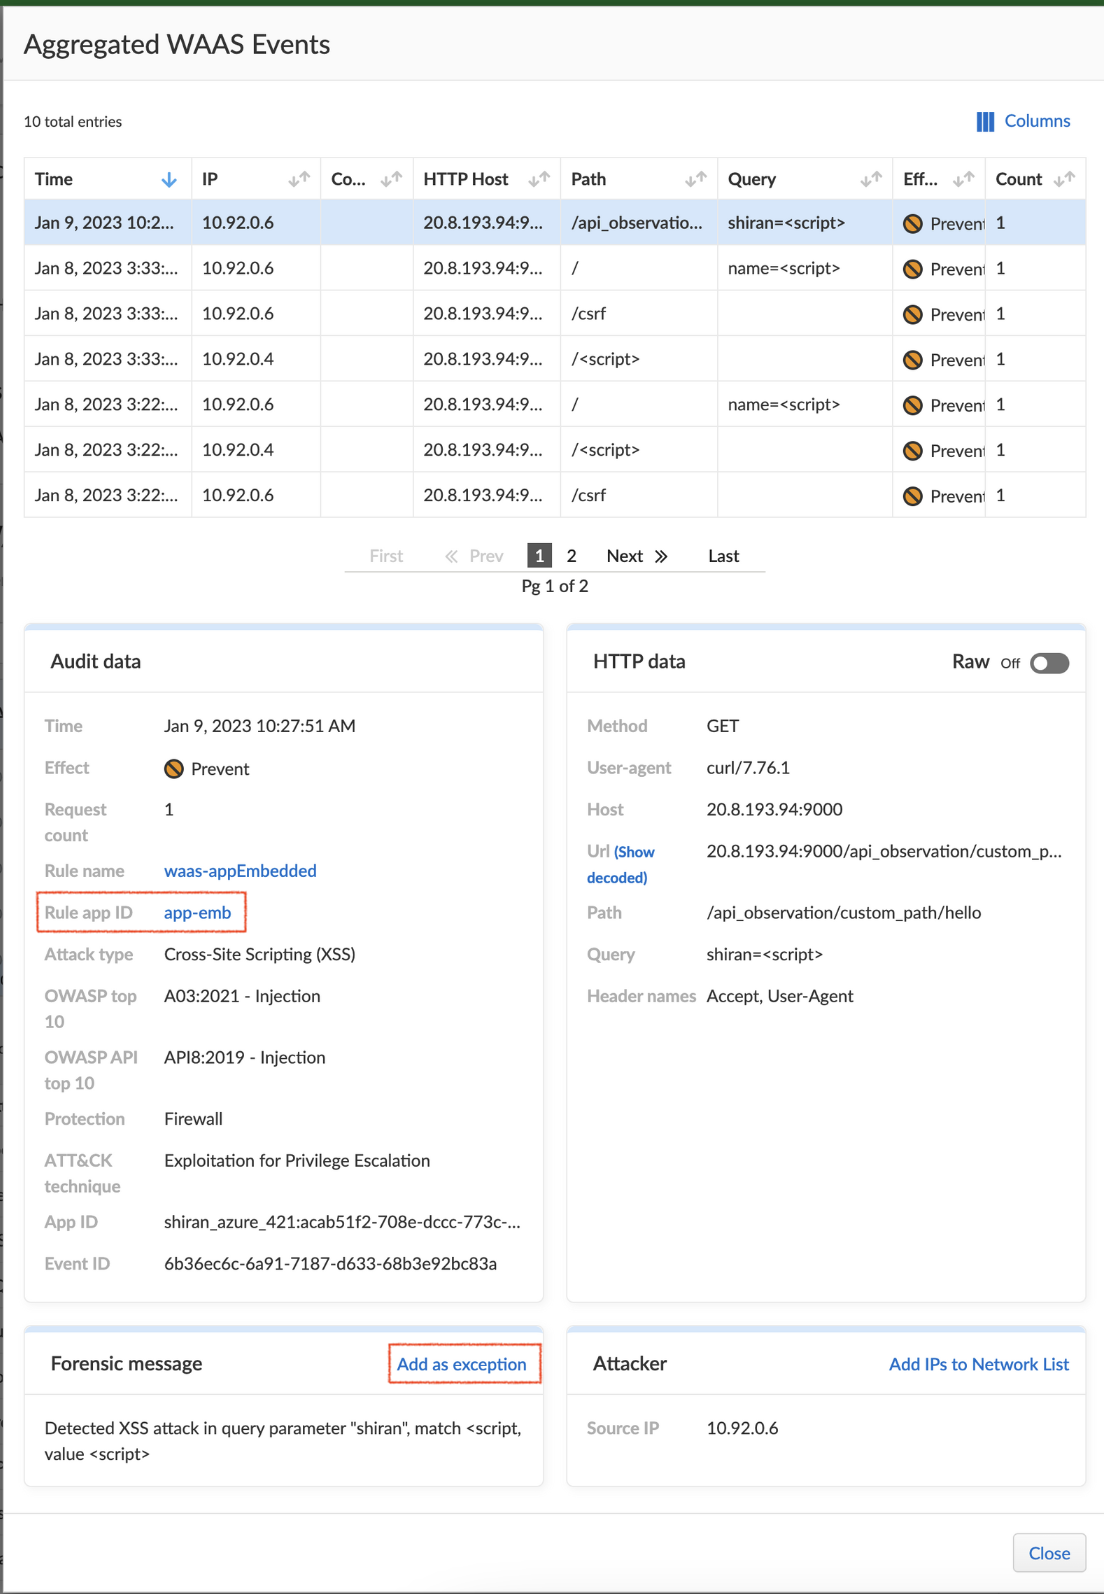Click path /api_observation/custom_path/hello

click(844, 913)
